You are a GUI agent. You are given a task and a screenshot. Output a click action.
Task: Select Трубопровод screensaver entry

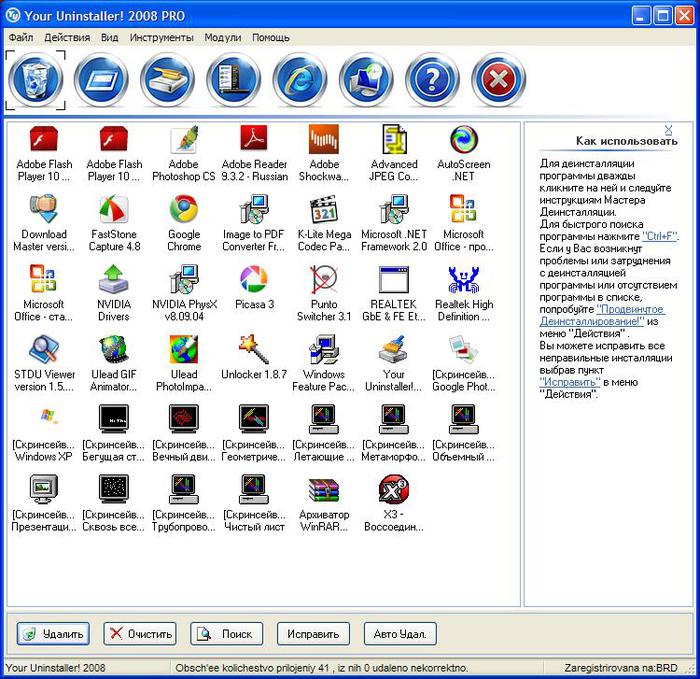pyautogui.click(x=184, y=504)
